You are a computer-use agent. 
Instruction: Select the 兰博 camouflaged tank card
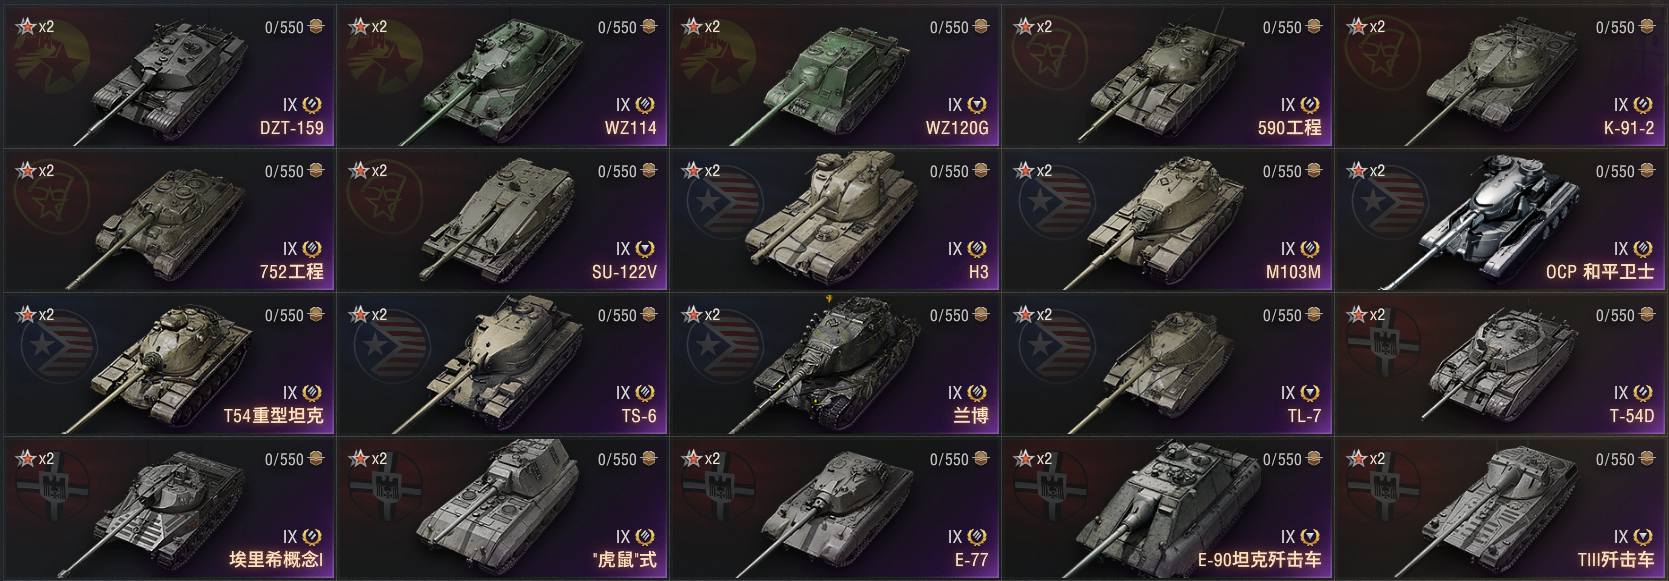(x=834, y=363)
